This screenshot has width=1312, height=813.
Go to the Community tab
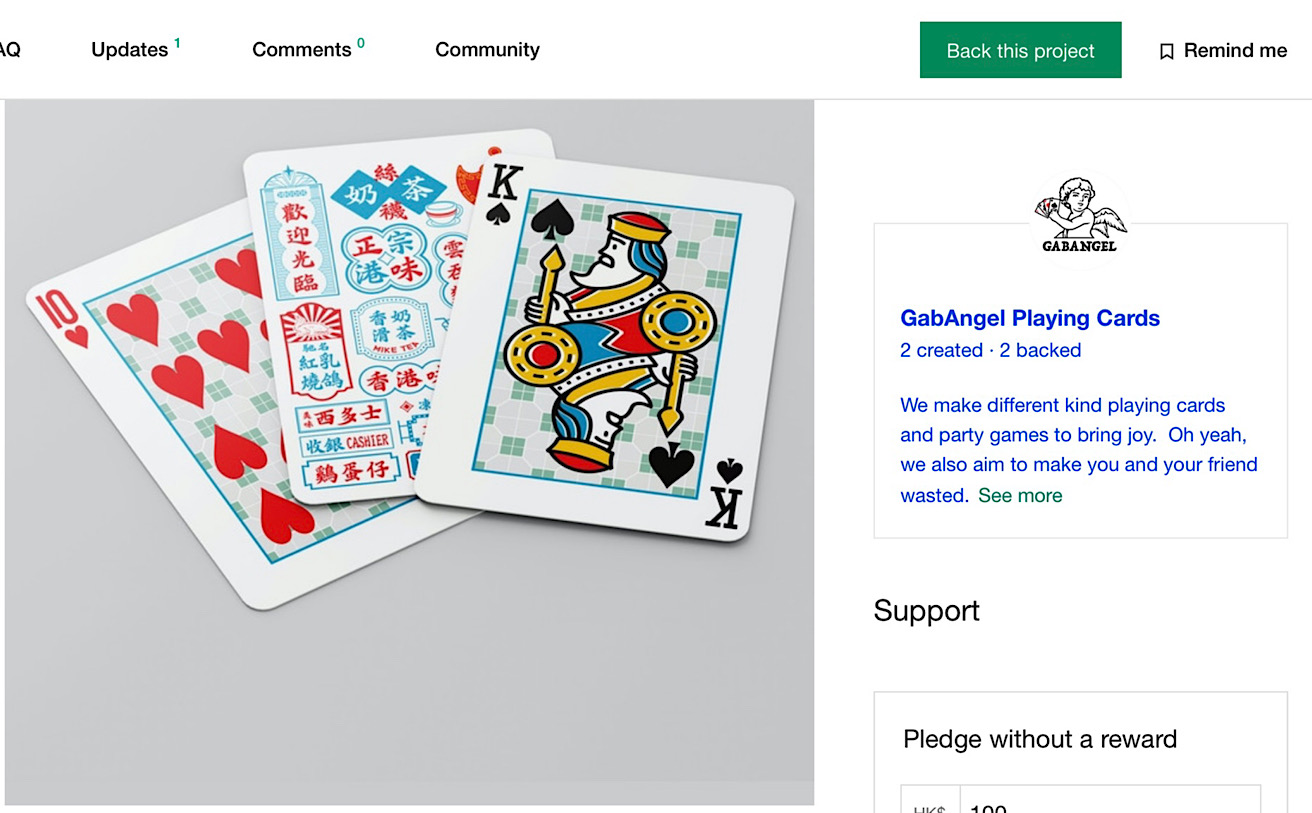click(487, 49)
